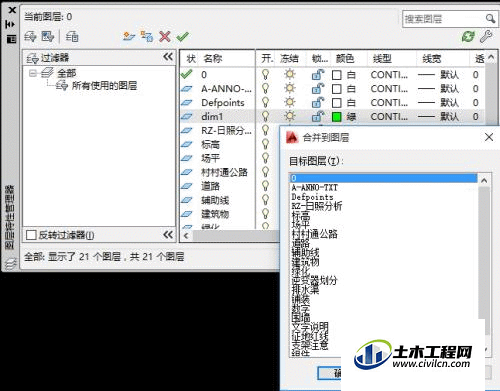Click the green color swatch of dim1
The image size is (500, 391).
pyautogui.click(x=337, y=117)
